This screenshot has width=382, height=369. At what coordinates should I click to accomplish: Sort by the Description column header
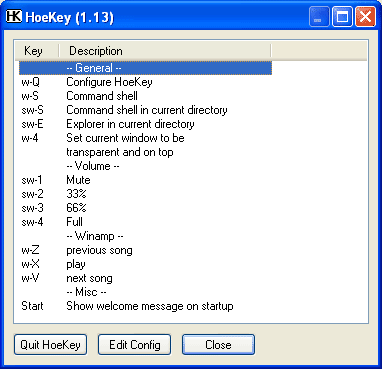pos(165,51)
